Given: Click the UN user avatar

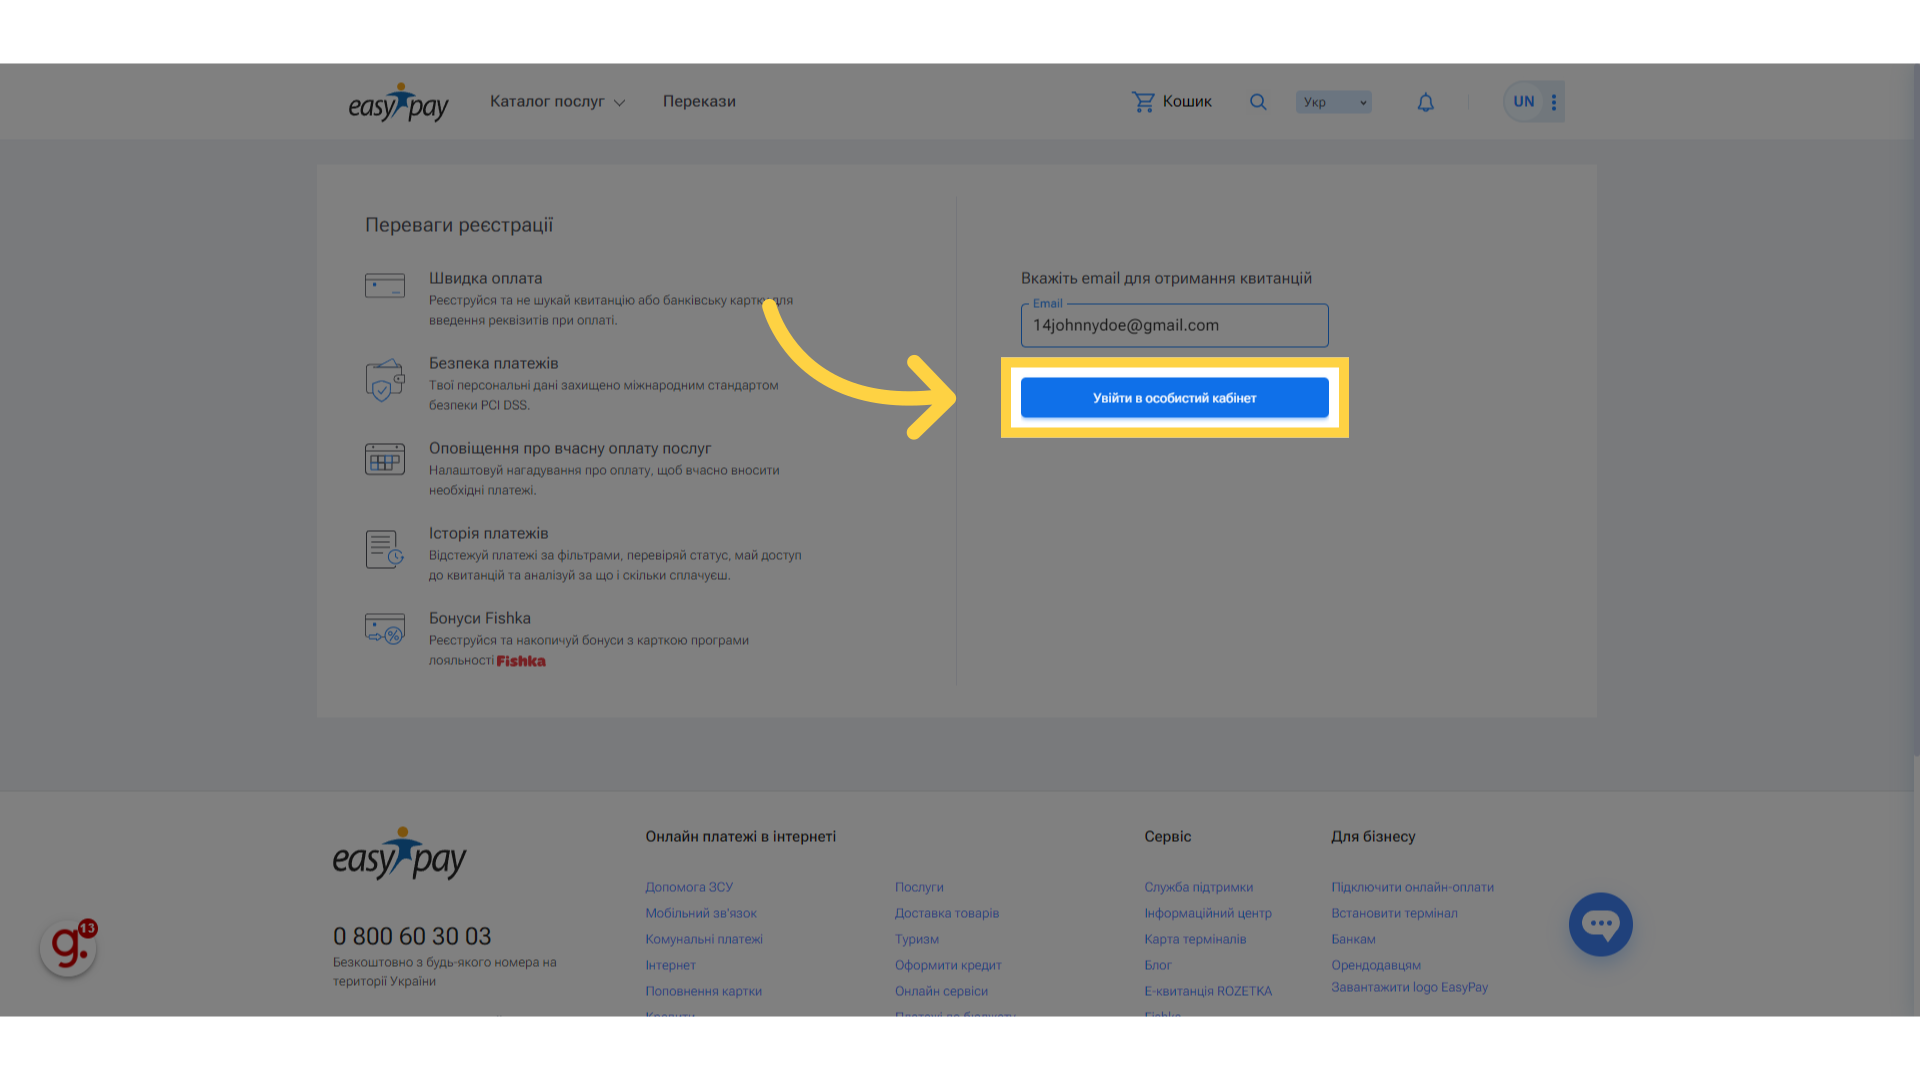Looking at the screenshot, I should [1523, 102].
